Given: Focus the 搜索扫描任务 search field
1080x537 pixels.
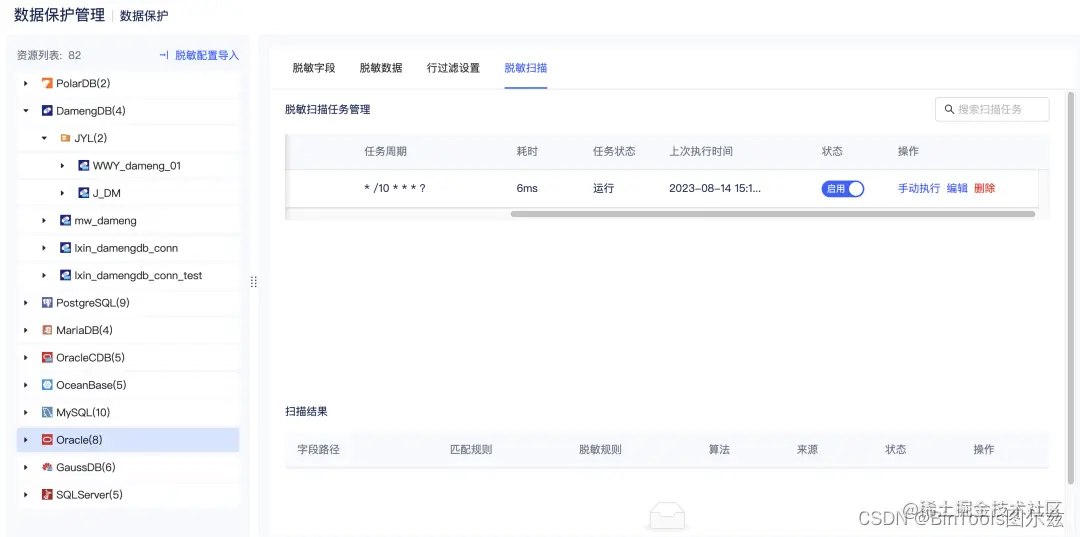Looking at the screenshot, I should pyautogui.click(x=992, y=109).
